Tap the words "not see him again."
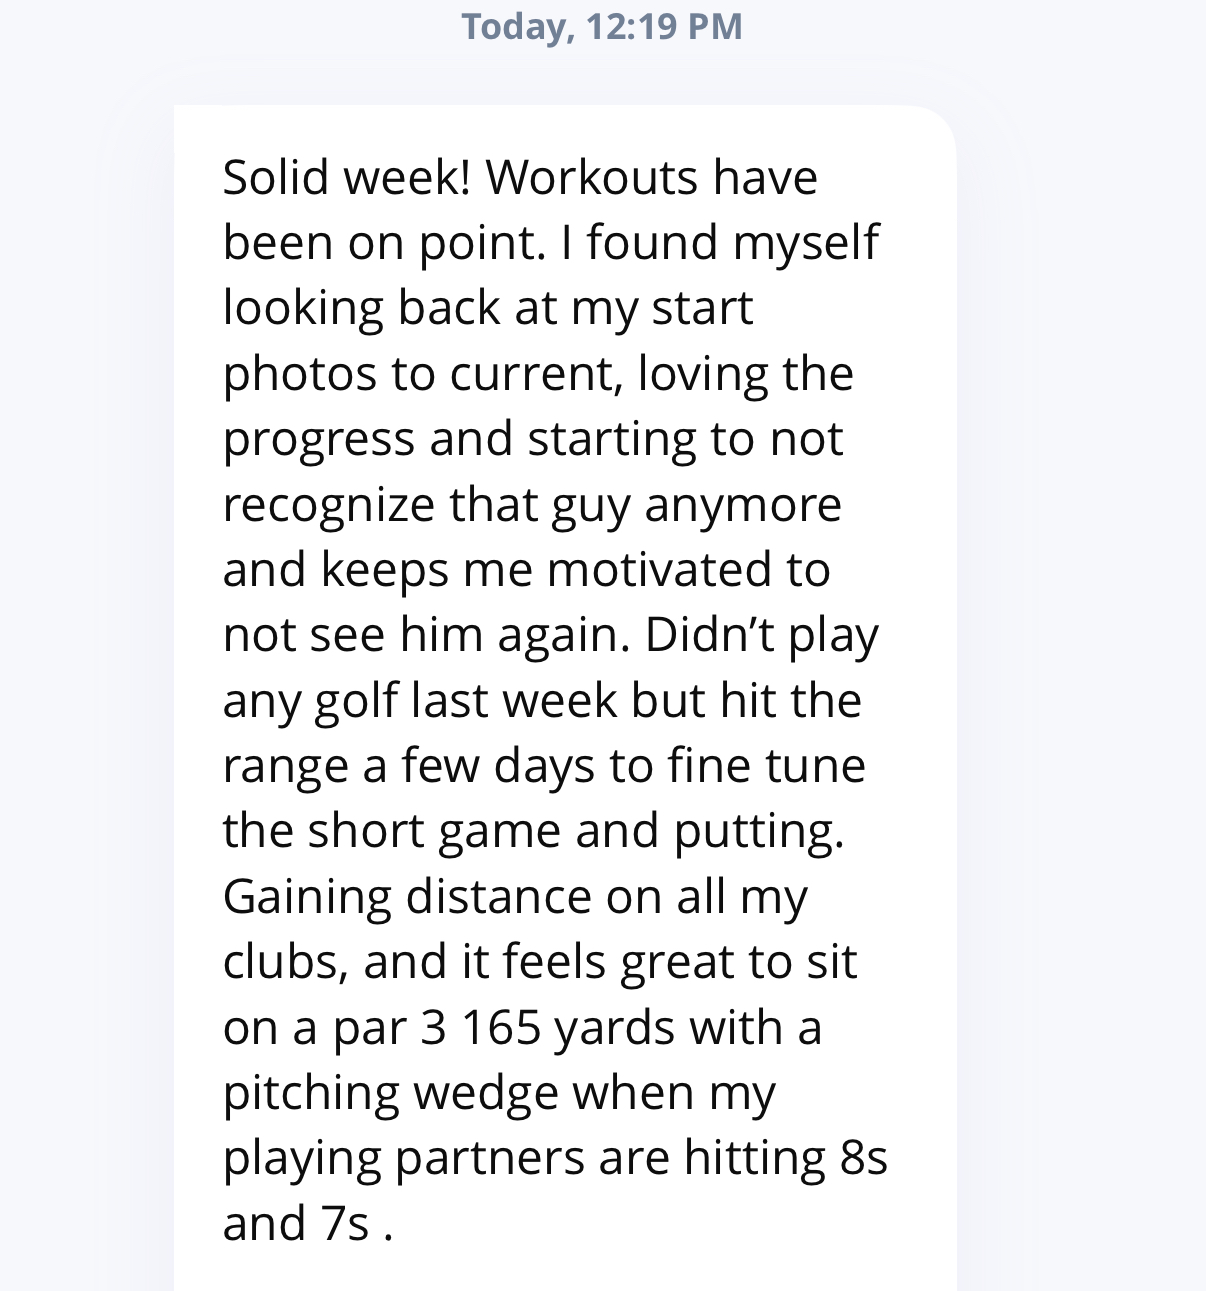This screenshot has width=1206, height=1291. [x=427, y=635]
